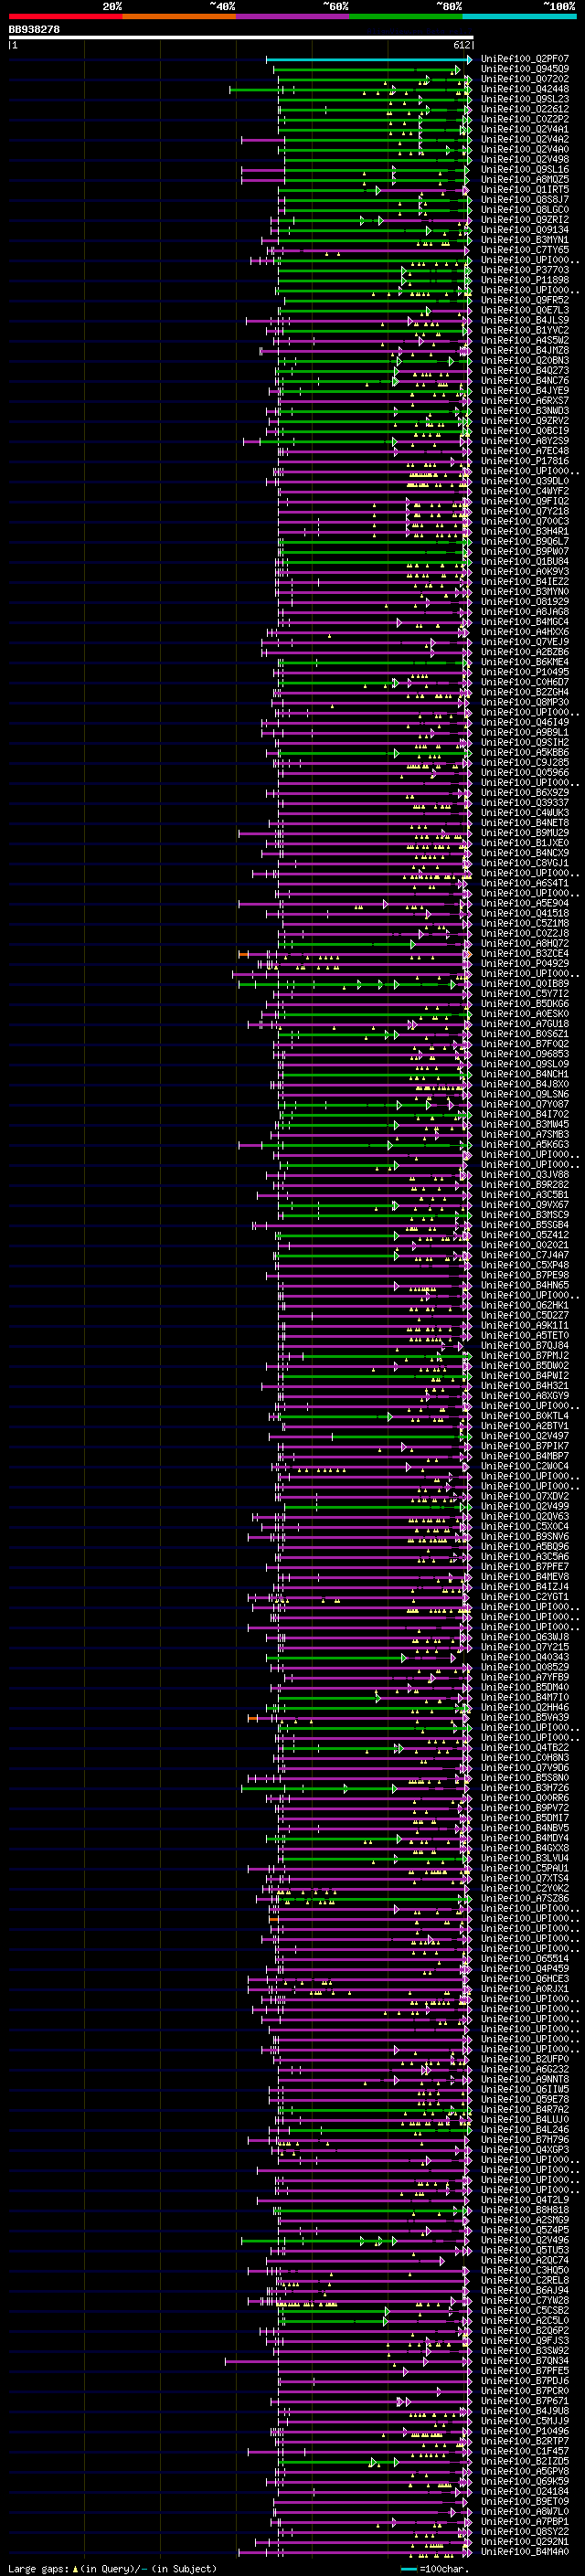This screenshot has height=2576, width=585.
Task: Click hit label UniRef100_A0ESK0
Action: click(x=524, y=1013)
